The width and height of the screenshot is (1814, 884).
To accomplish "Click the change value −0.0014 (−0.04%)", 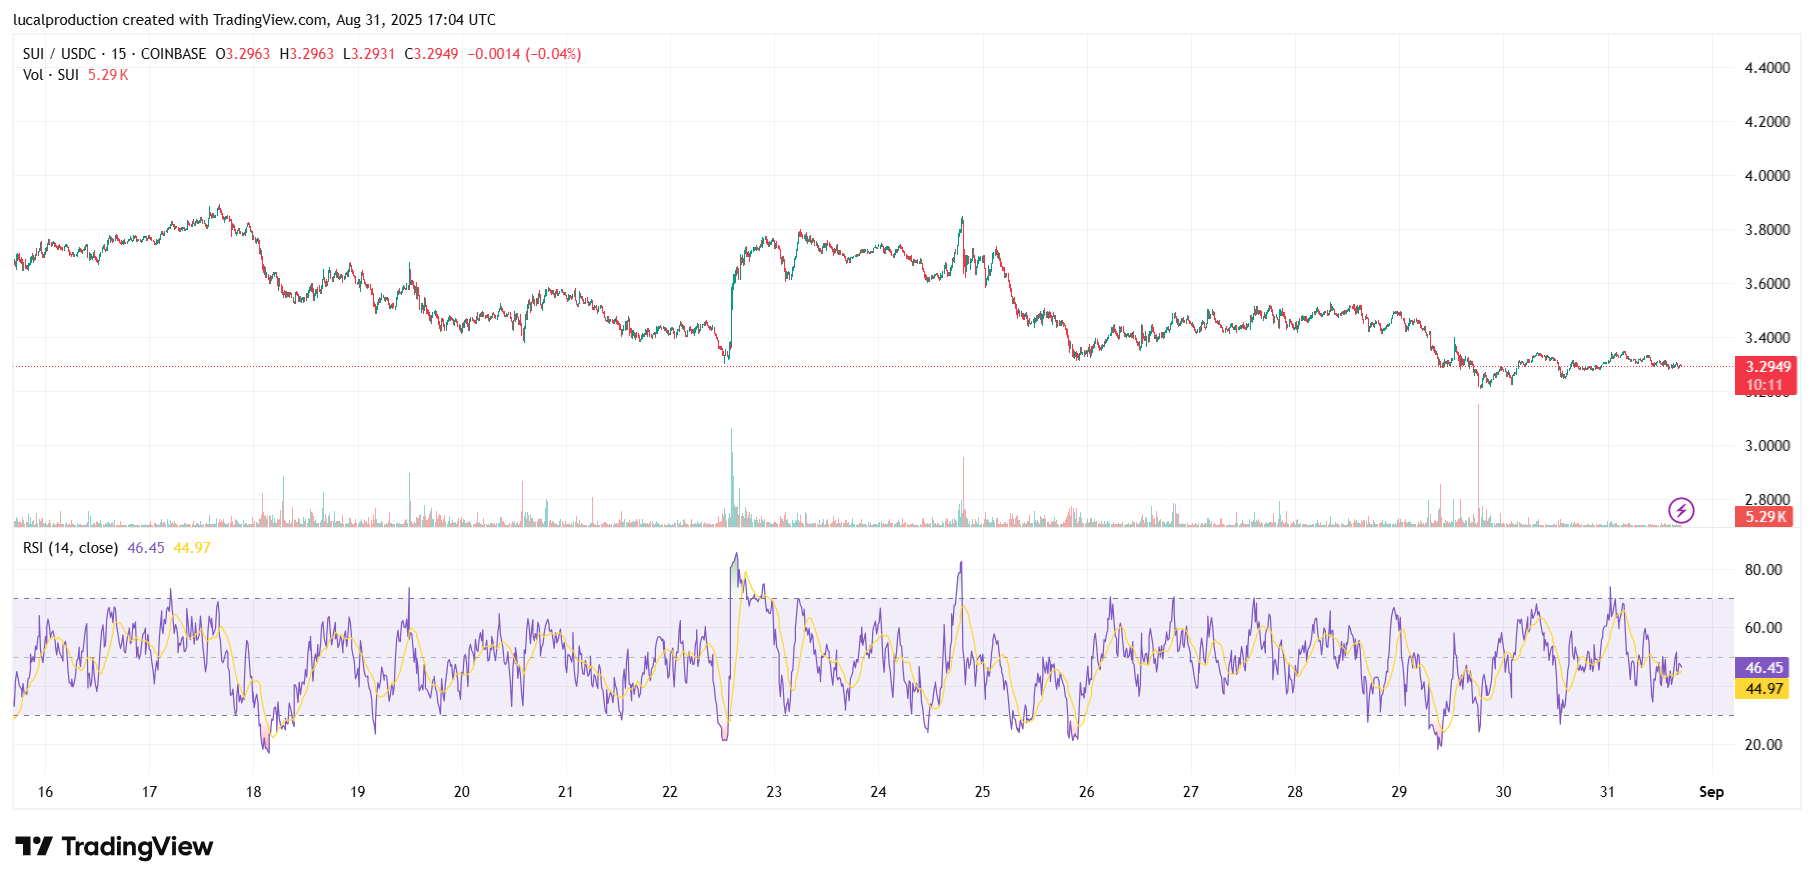I will click(x=524, y=54).
